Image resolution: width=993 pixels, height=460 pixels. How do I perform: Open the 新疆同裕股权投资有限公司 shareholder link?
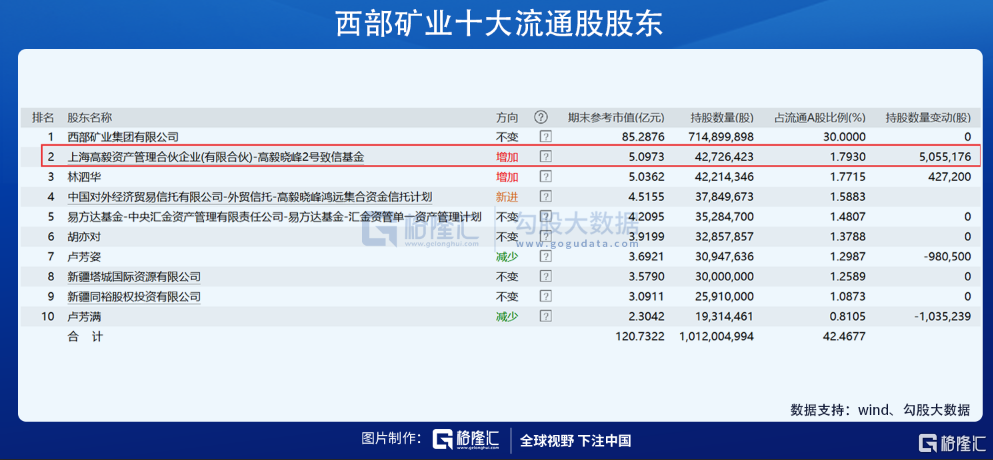tap(134, 297)
